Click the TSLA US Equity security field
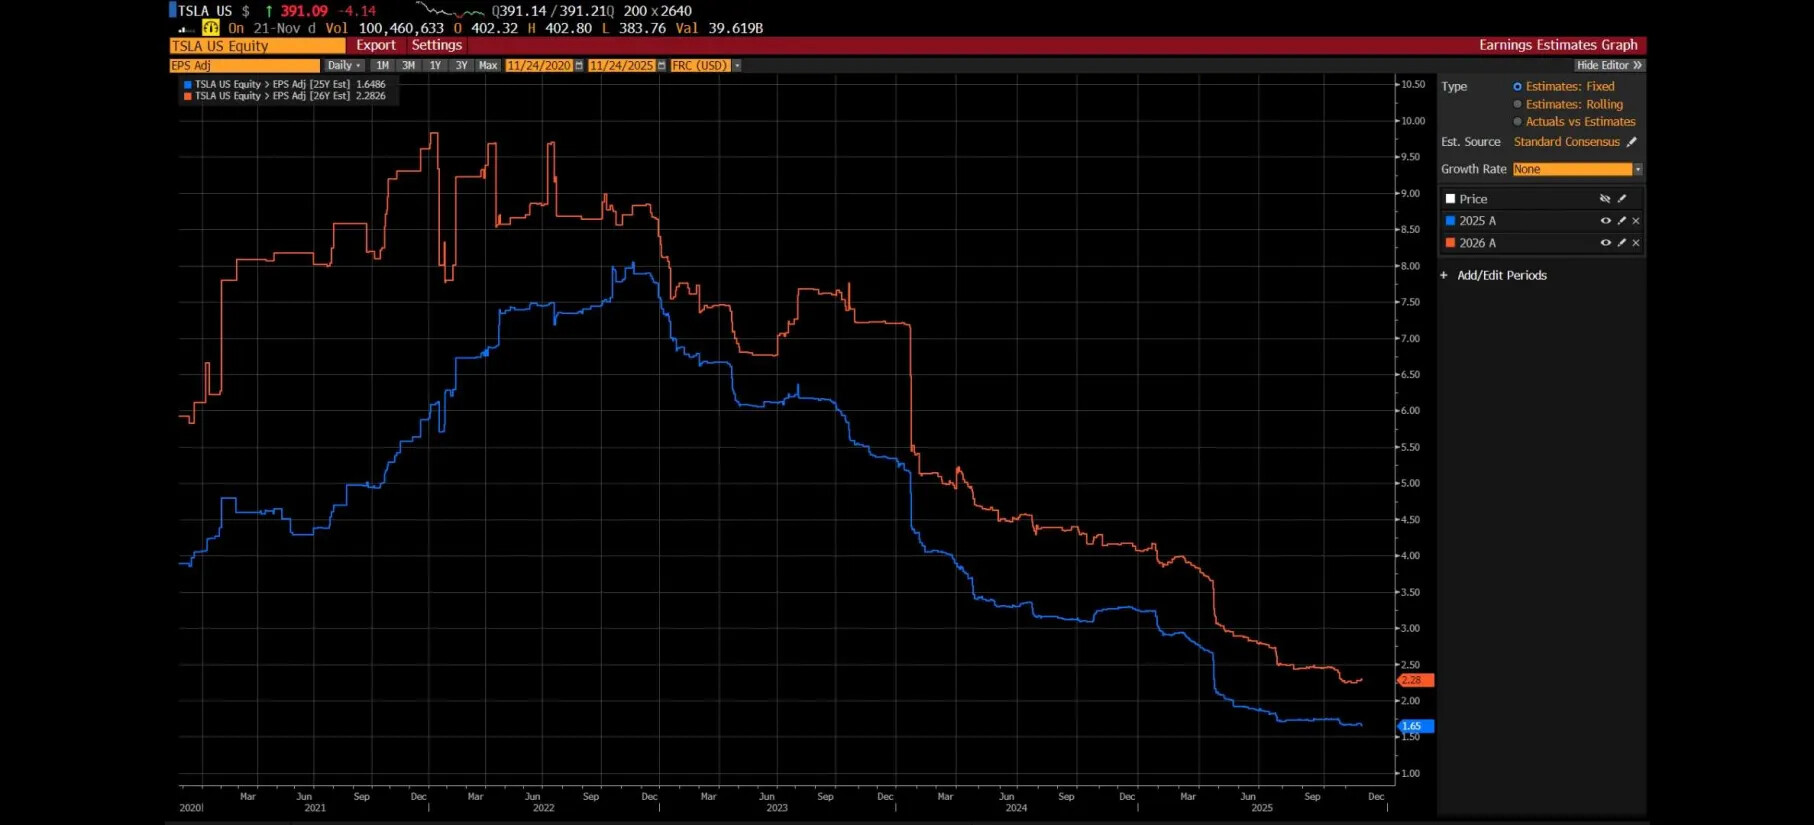Image resolution: width=1814 pixels, height=825 pixels. [257, 46]
